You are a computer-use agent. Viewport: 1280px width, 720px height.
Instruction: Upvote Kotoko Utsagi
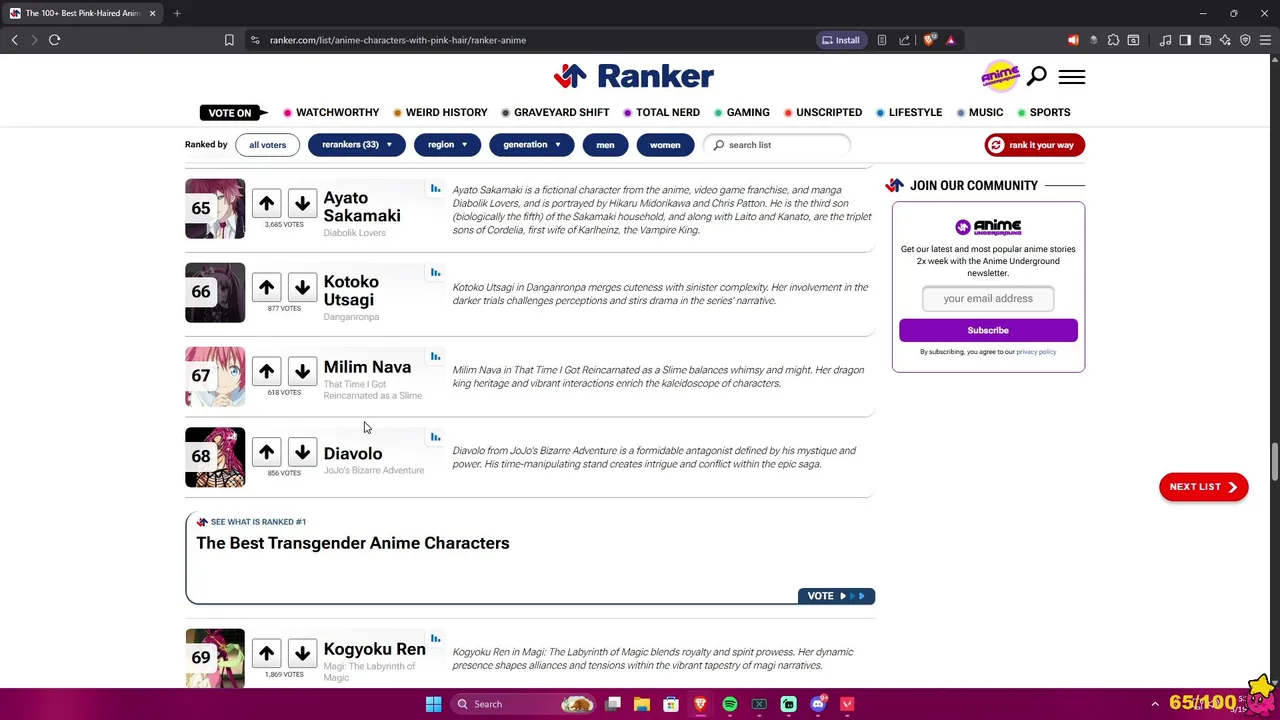(266, 288)
